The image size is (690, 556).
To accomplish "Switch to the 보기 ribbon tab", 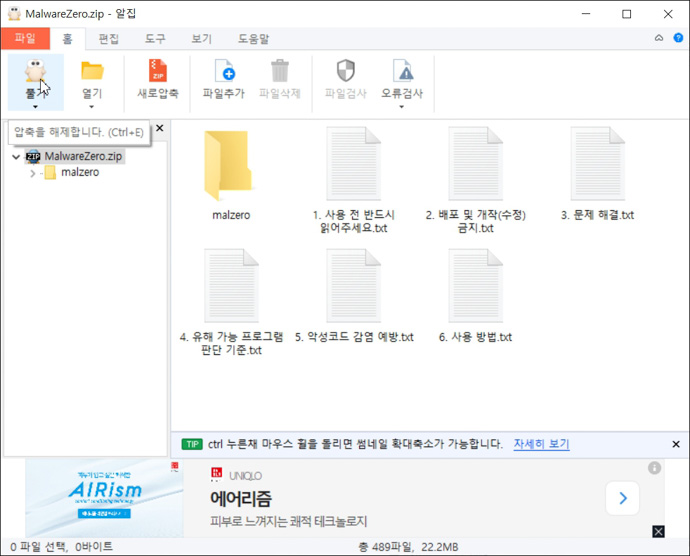I will click(x=201, y=39).
